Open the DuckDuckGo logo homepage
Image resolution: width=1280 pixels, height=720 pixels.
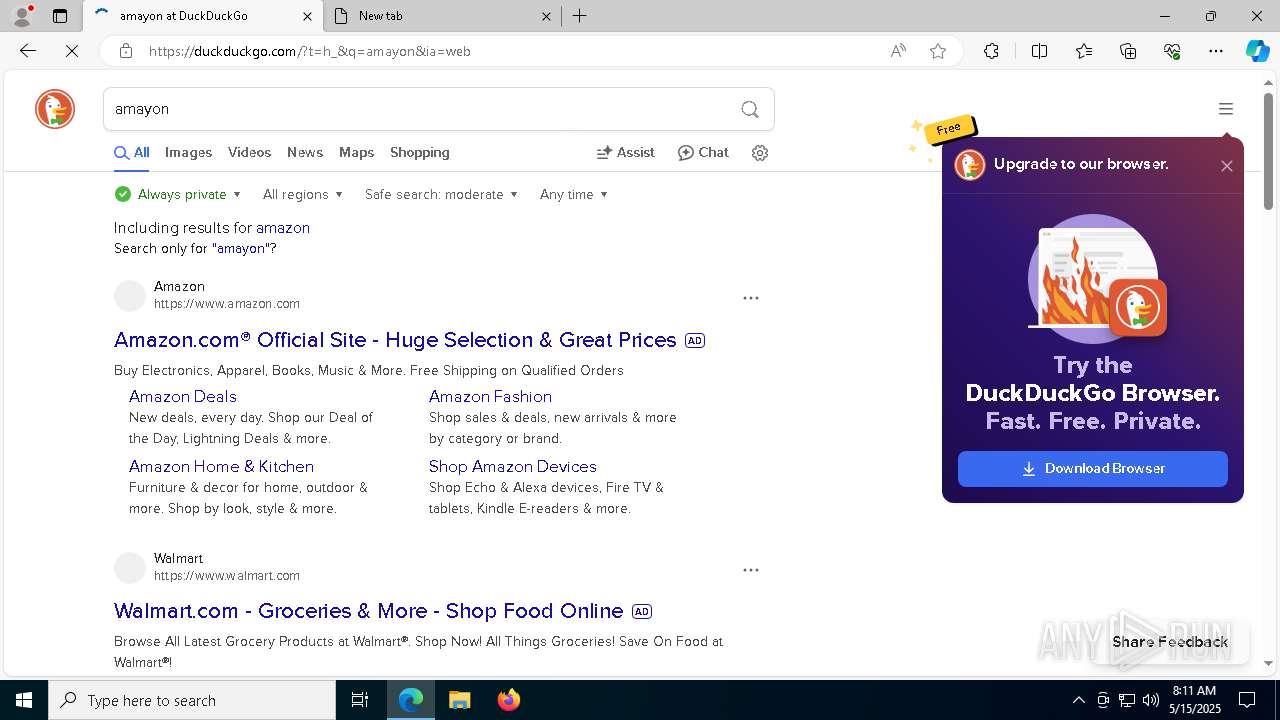55,109
